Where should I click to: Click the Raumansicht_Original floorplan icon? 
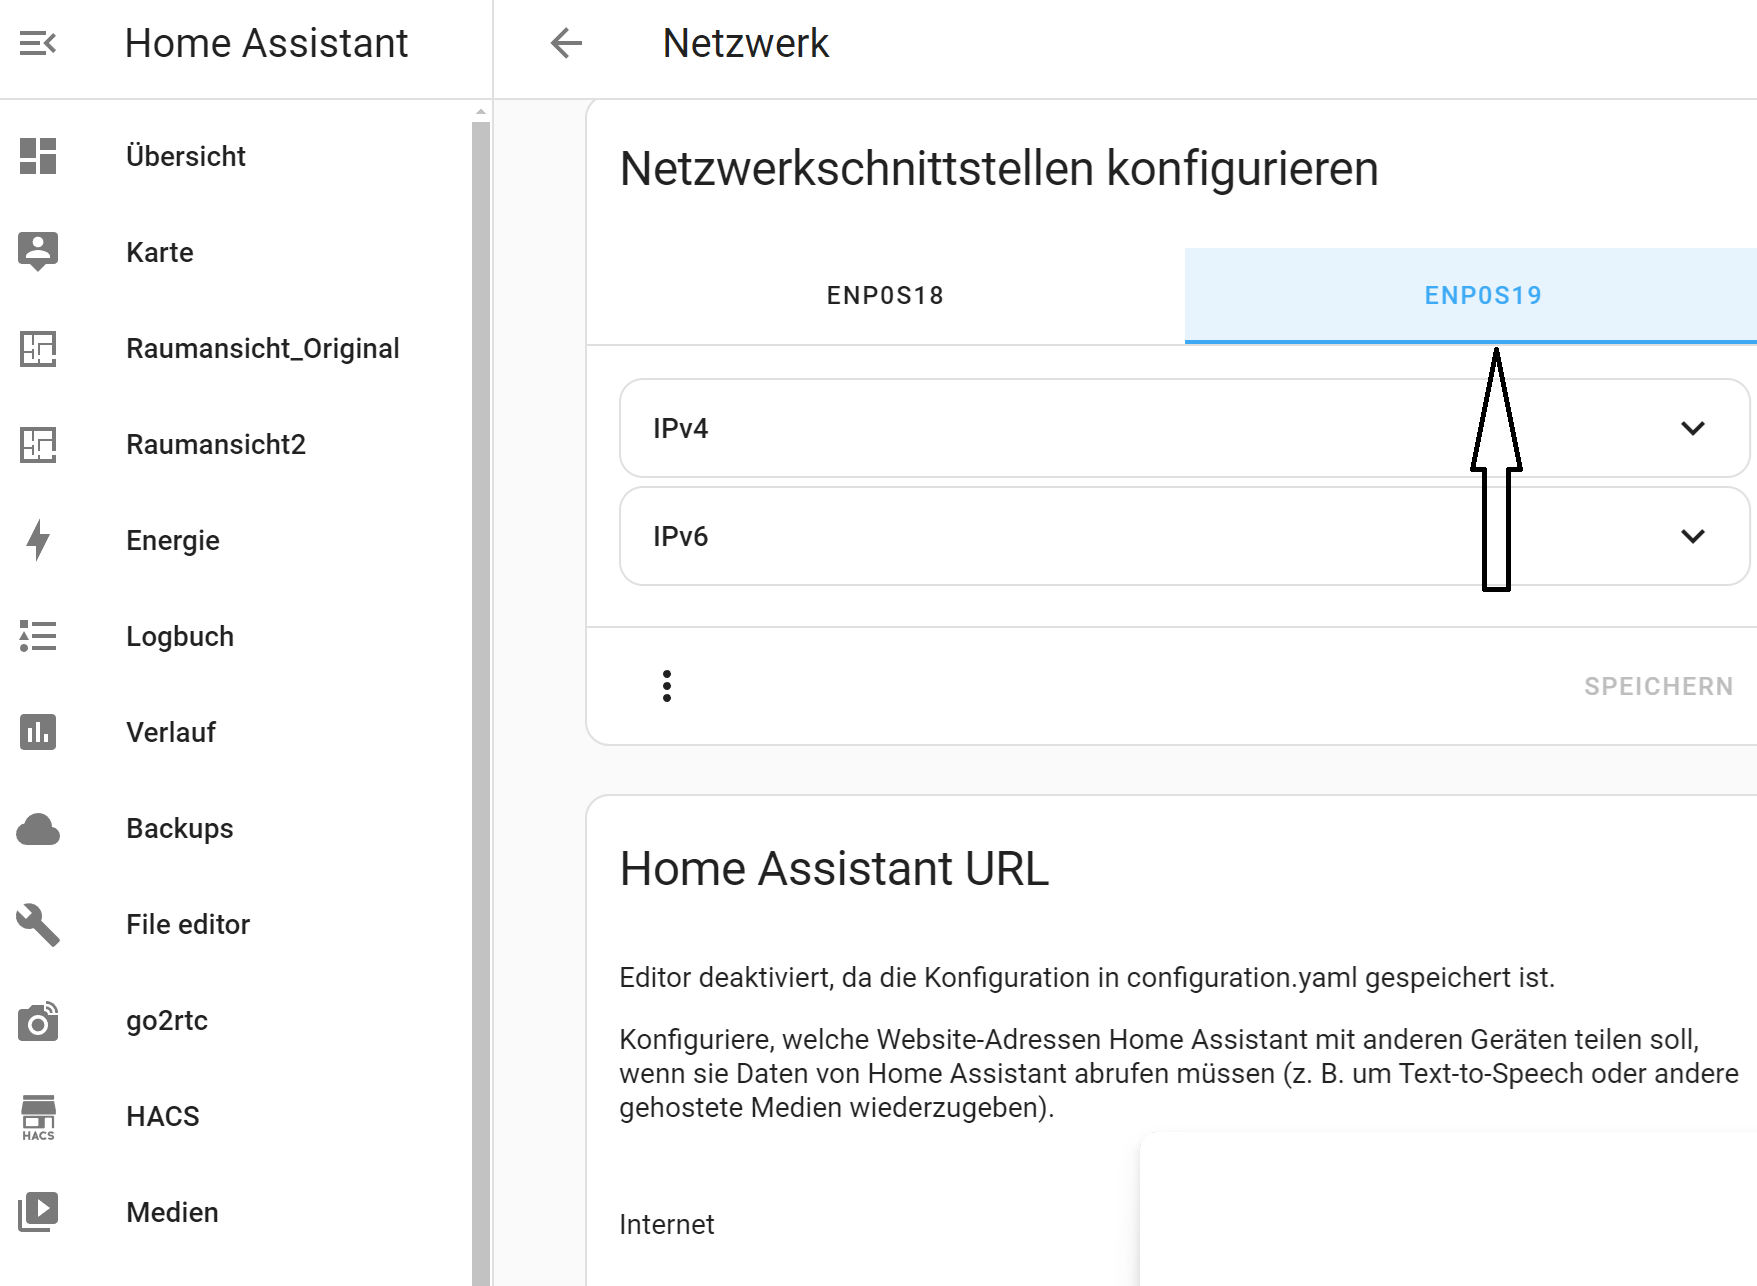tap(38, 348)
